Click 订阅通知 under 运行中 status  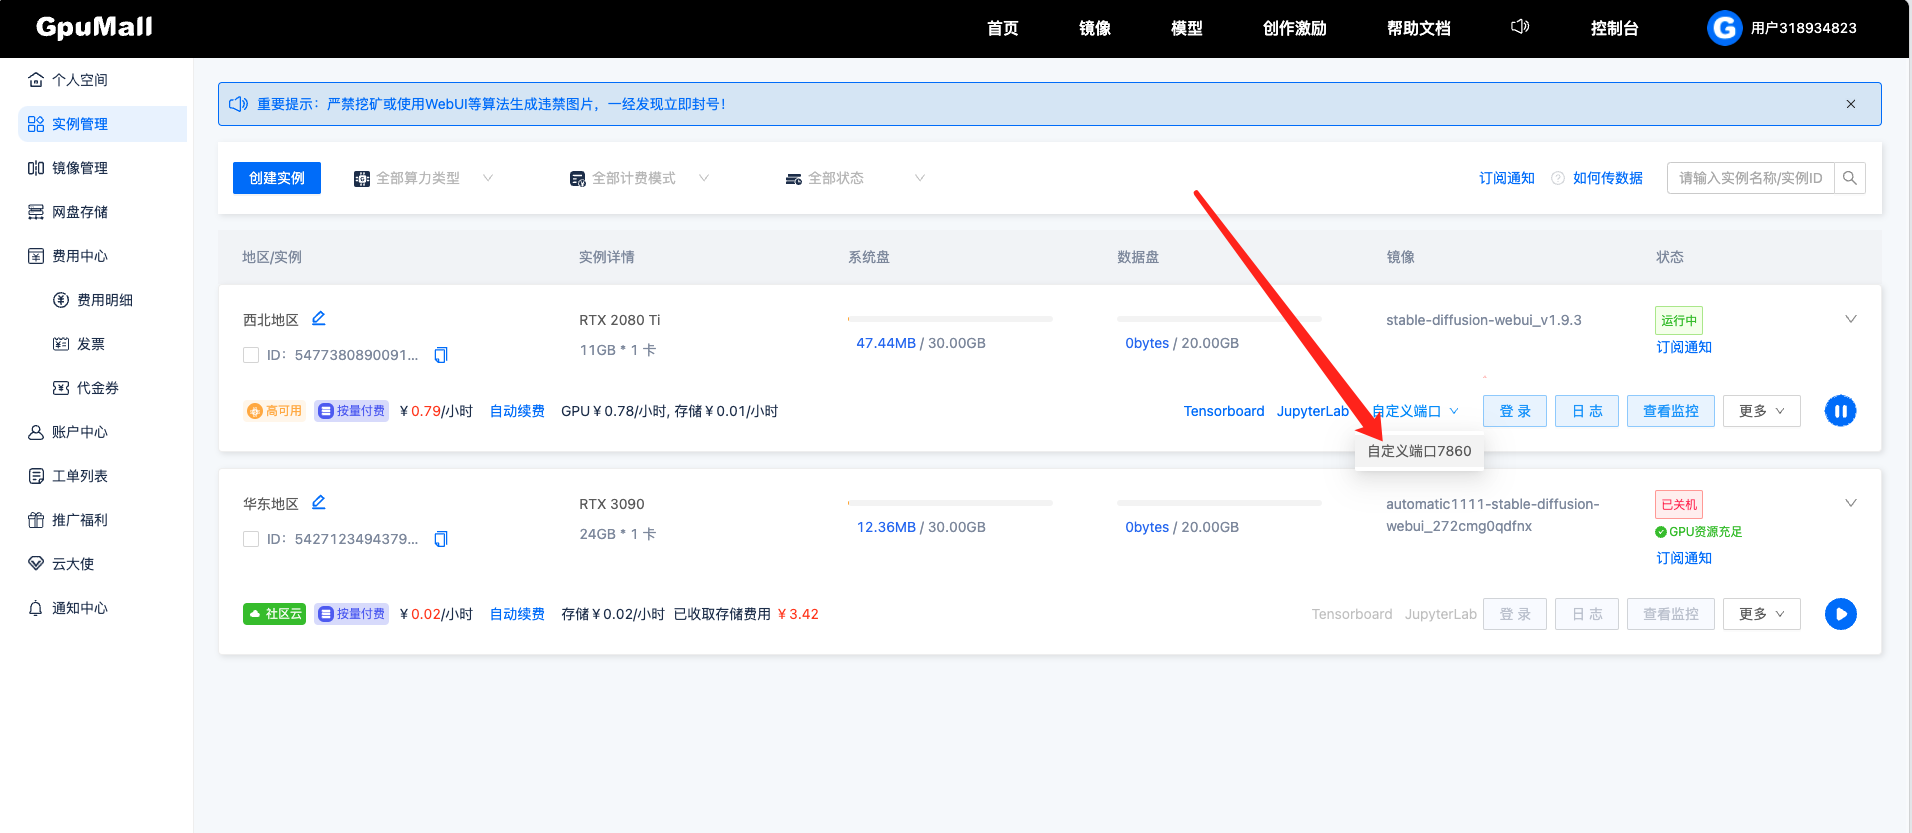tap(1684, 347)
